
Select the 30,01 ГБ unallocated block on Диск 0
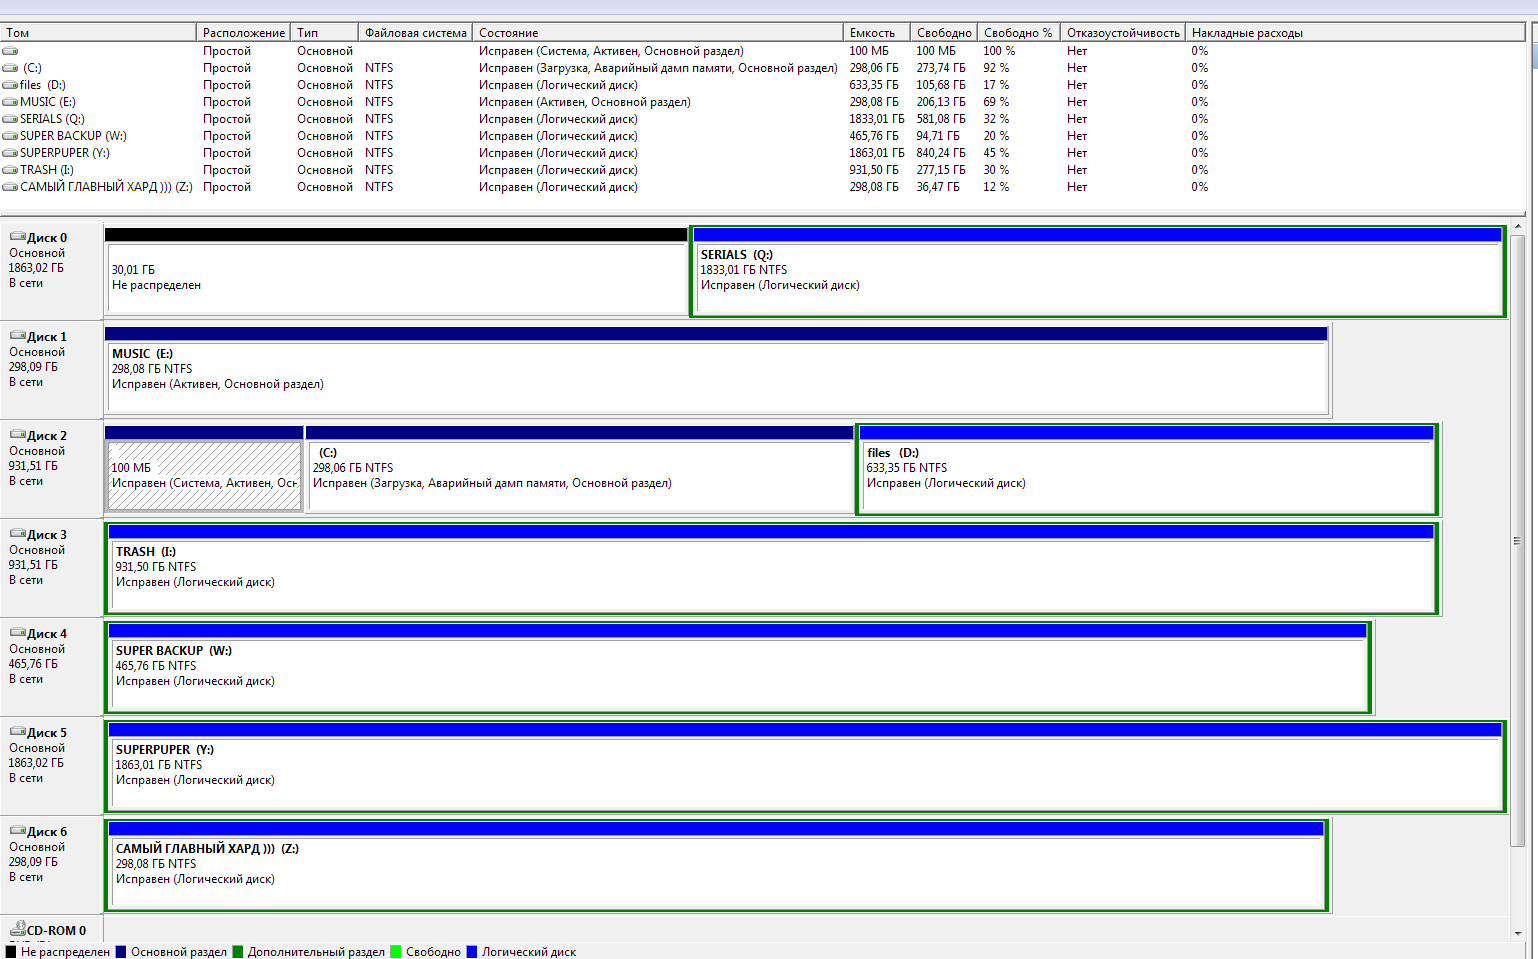(396, 271)
